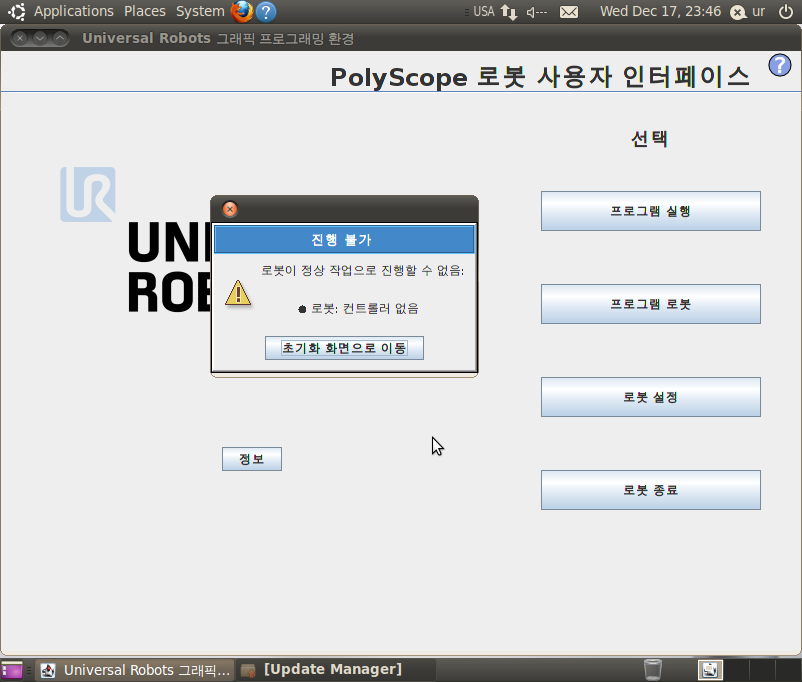Maximize the Universal Robots main window
Viewport: 802px width, 682px height.
click(60, 38)
